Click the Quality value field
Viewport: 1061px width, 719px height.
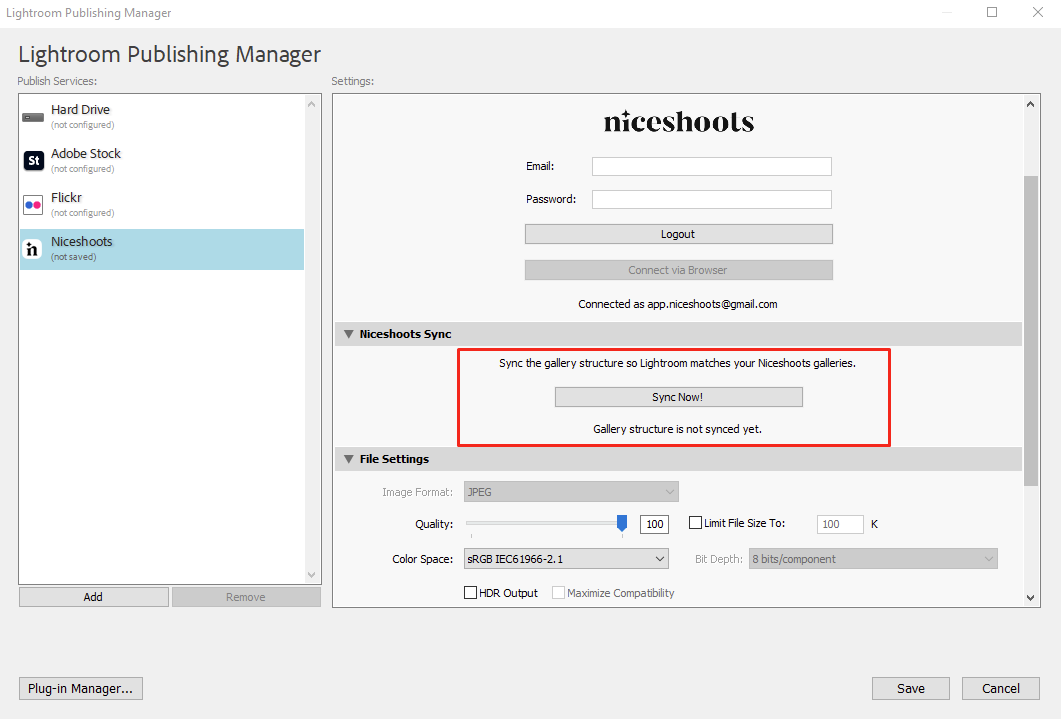(x=654, y=524)
